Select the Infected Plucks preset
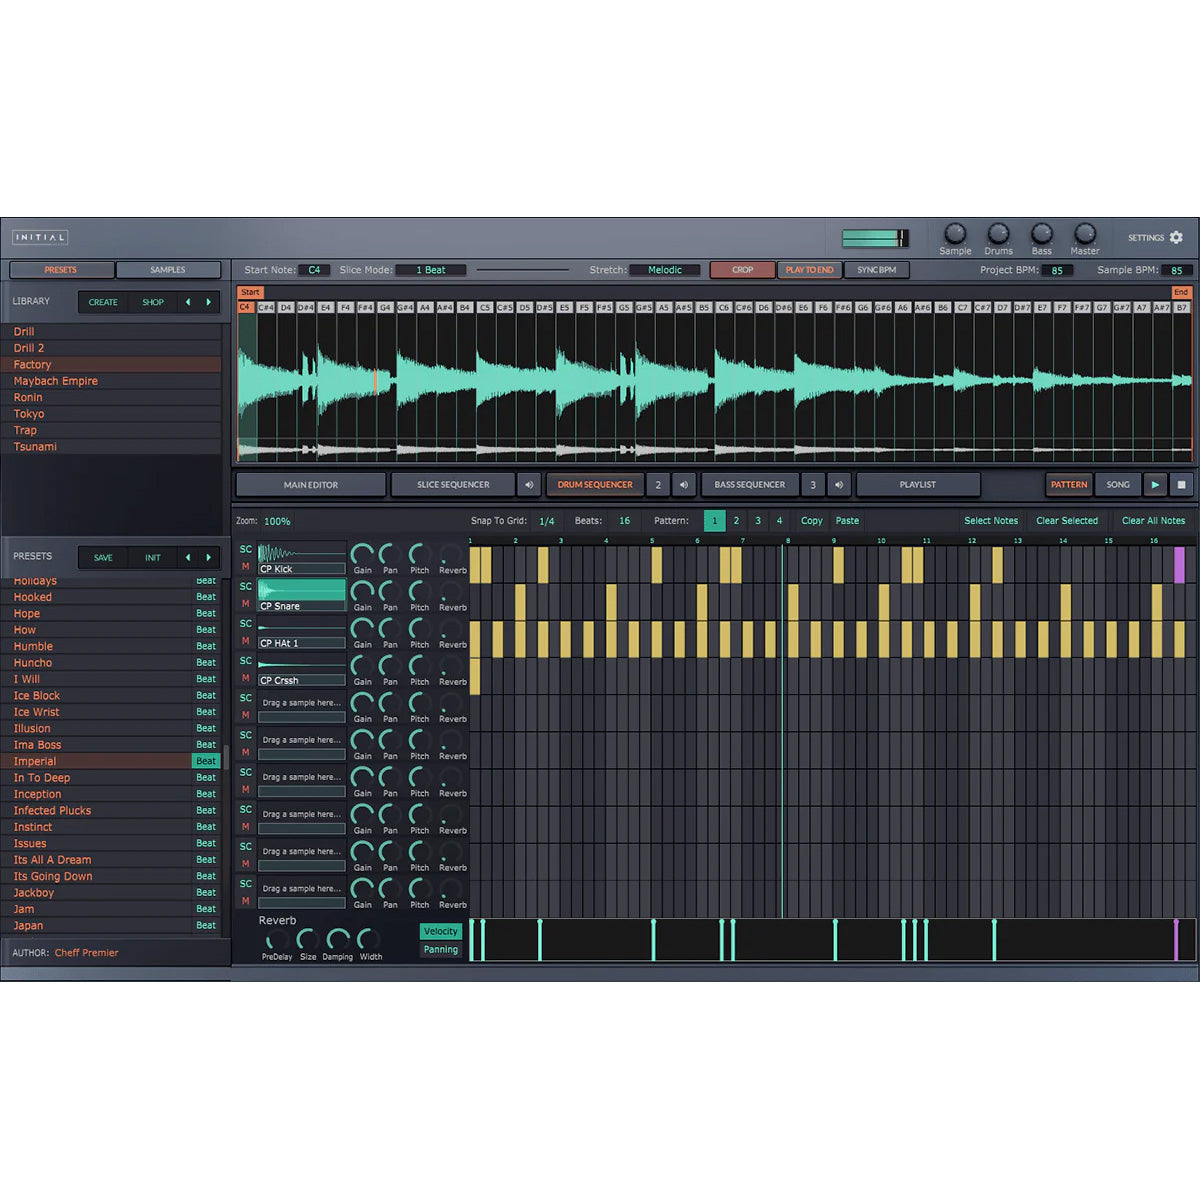 point(111,810)
